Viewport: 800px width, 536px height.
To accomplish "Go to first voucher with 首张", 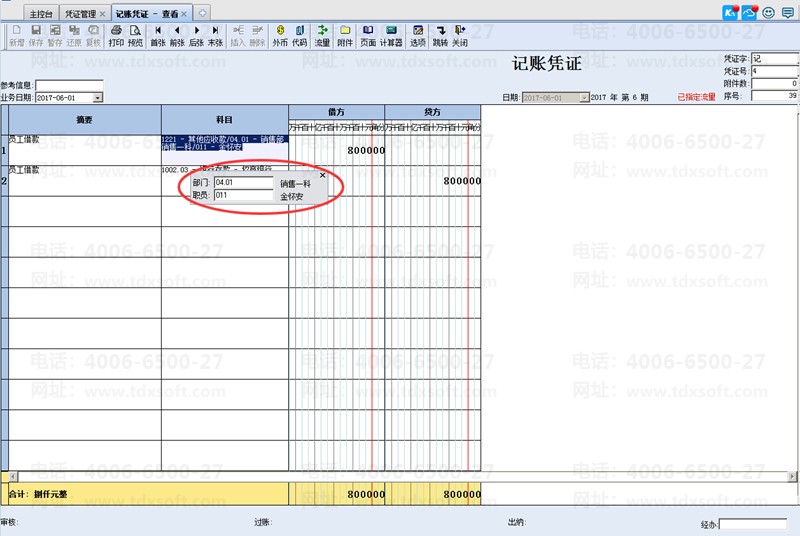I will (158, 36).
